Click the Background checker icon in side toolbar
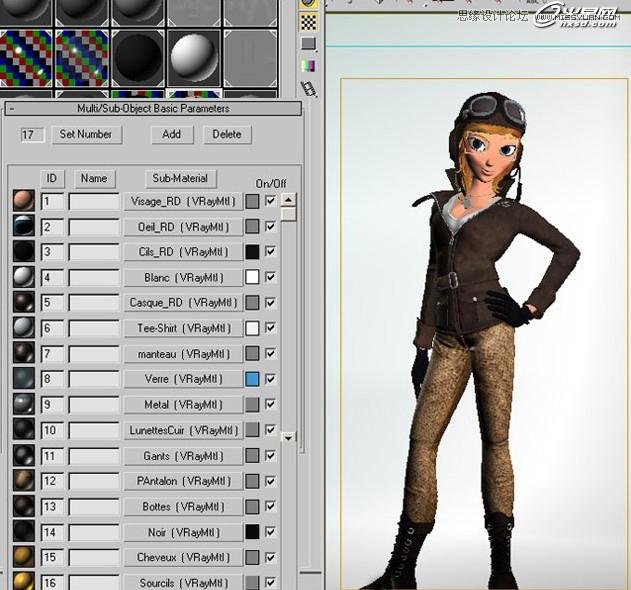 pyautogui.click(x=308, y=21)
